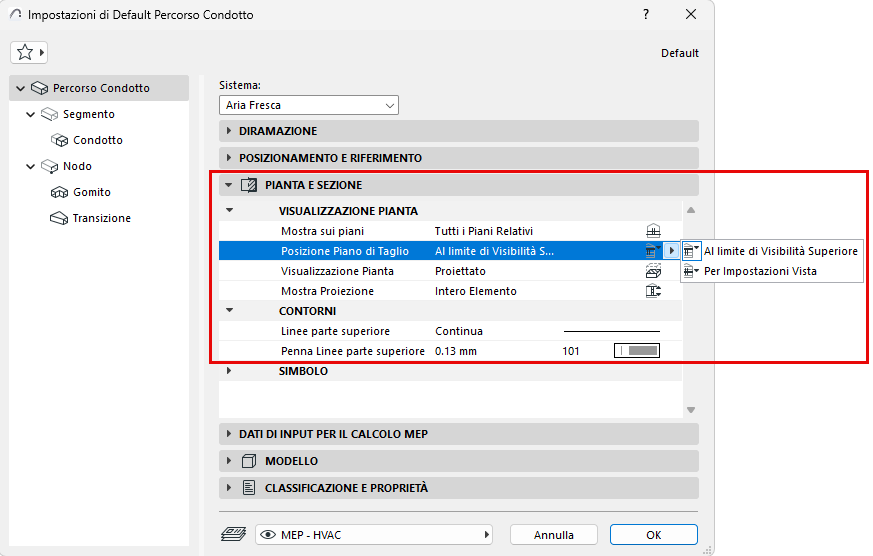873x556 pixels.
Task: Click the list scroll down arrow
Action: click(x=691, y=410)
